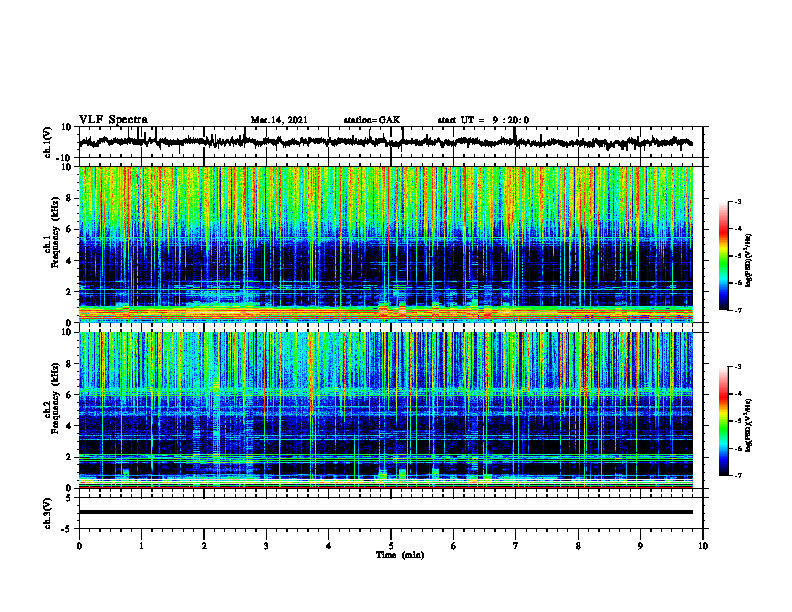Click the time axis tick label "9"
792x612 pixels.
click(x=640, y=546)
